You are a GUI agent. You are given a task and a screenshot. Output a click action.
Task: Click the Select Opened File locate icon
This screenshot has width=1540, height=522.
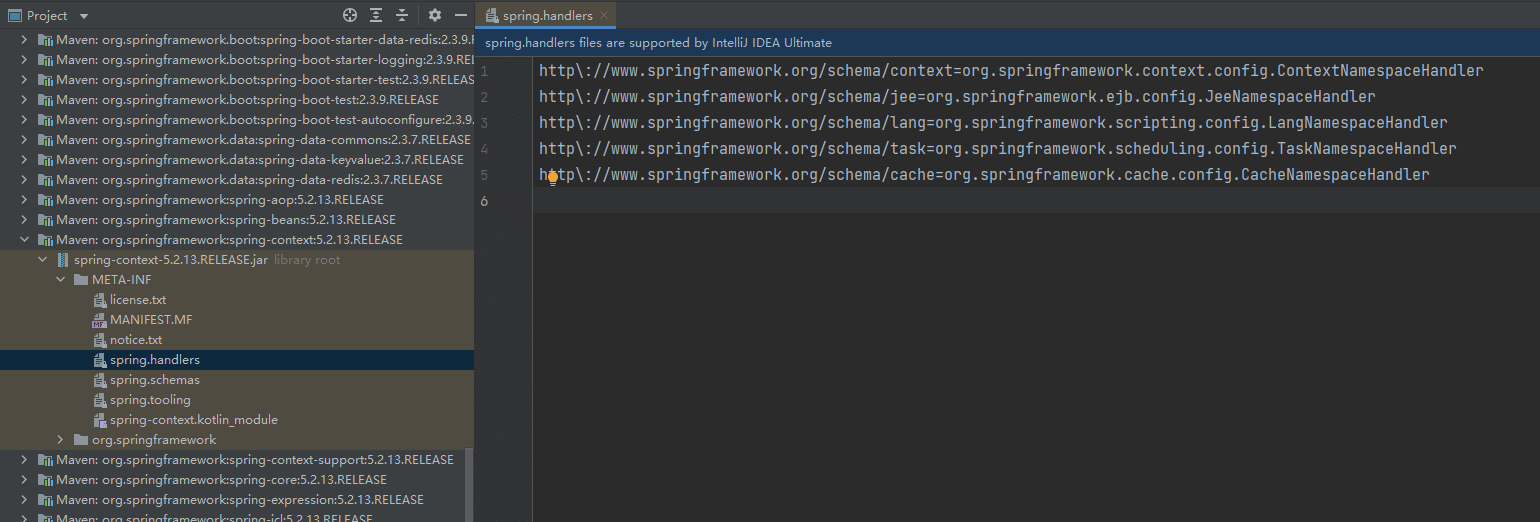point(350,15)
